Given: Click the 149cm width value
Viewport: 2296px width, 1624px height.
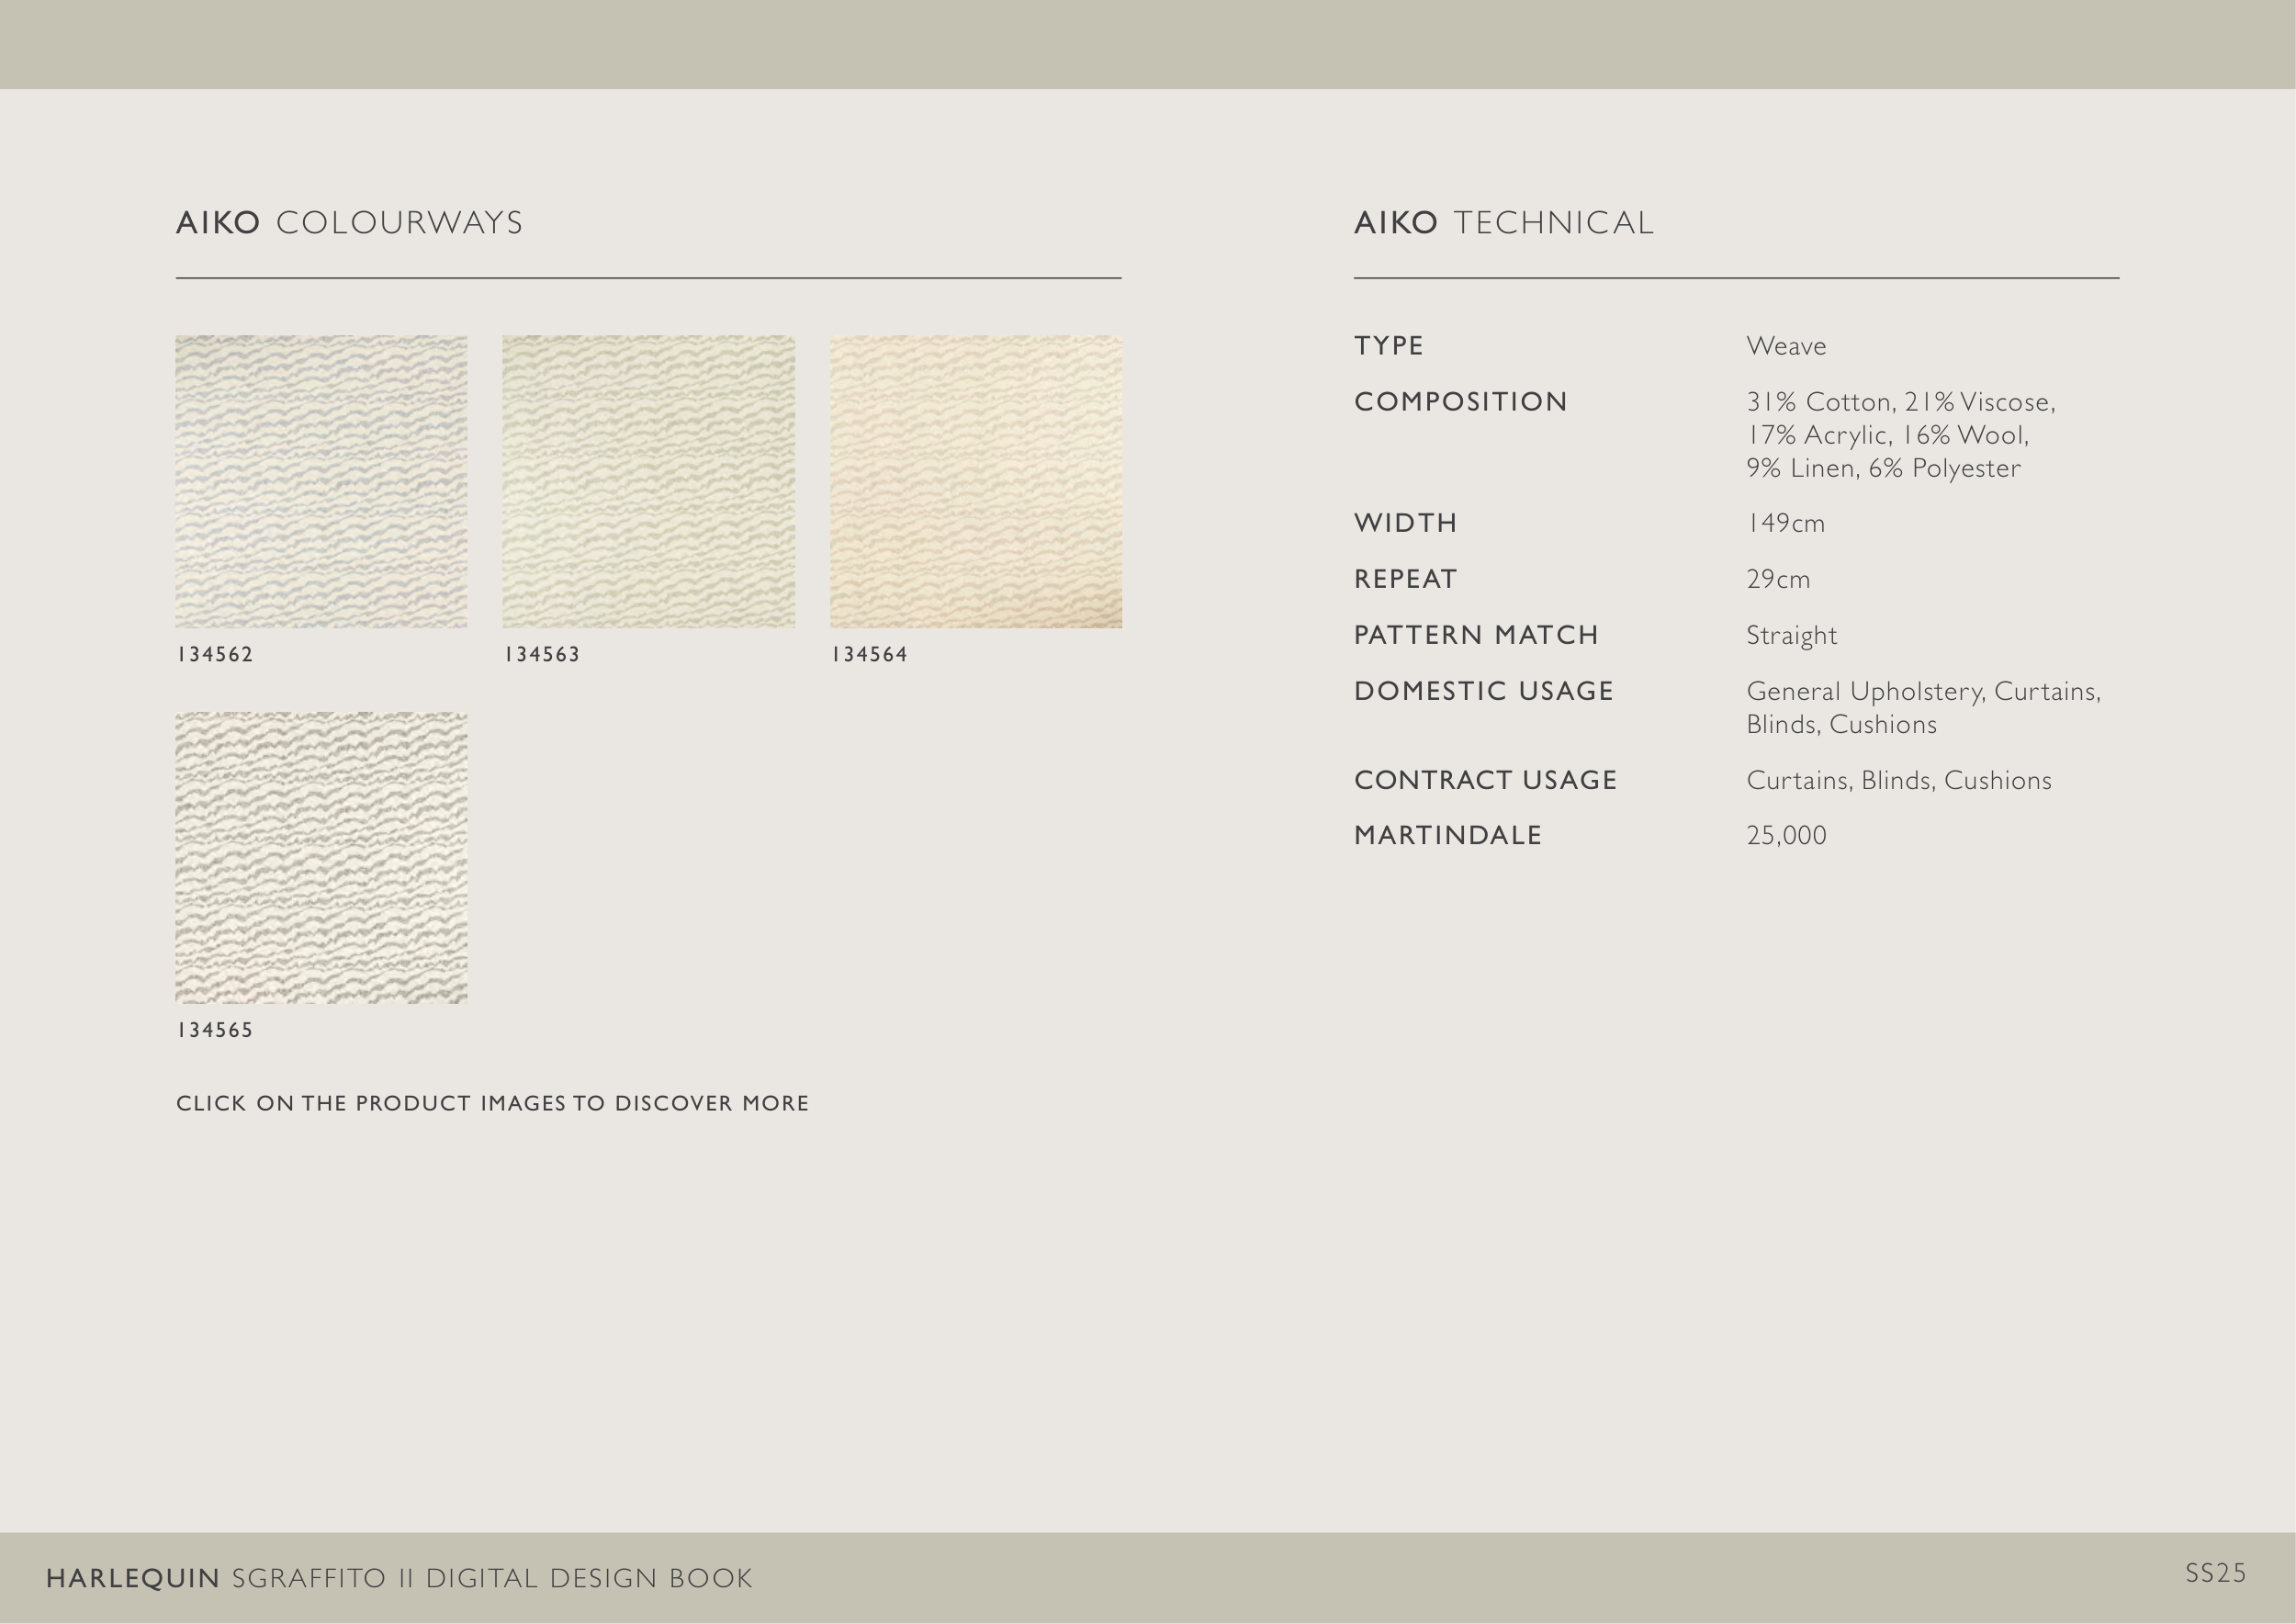Looking at the screenshot, I should pos(1785,523).
